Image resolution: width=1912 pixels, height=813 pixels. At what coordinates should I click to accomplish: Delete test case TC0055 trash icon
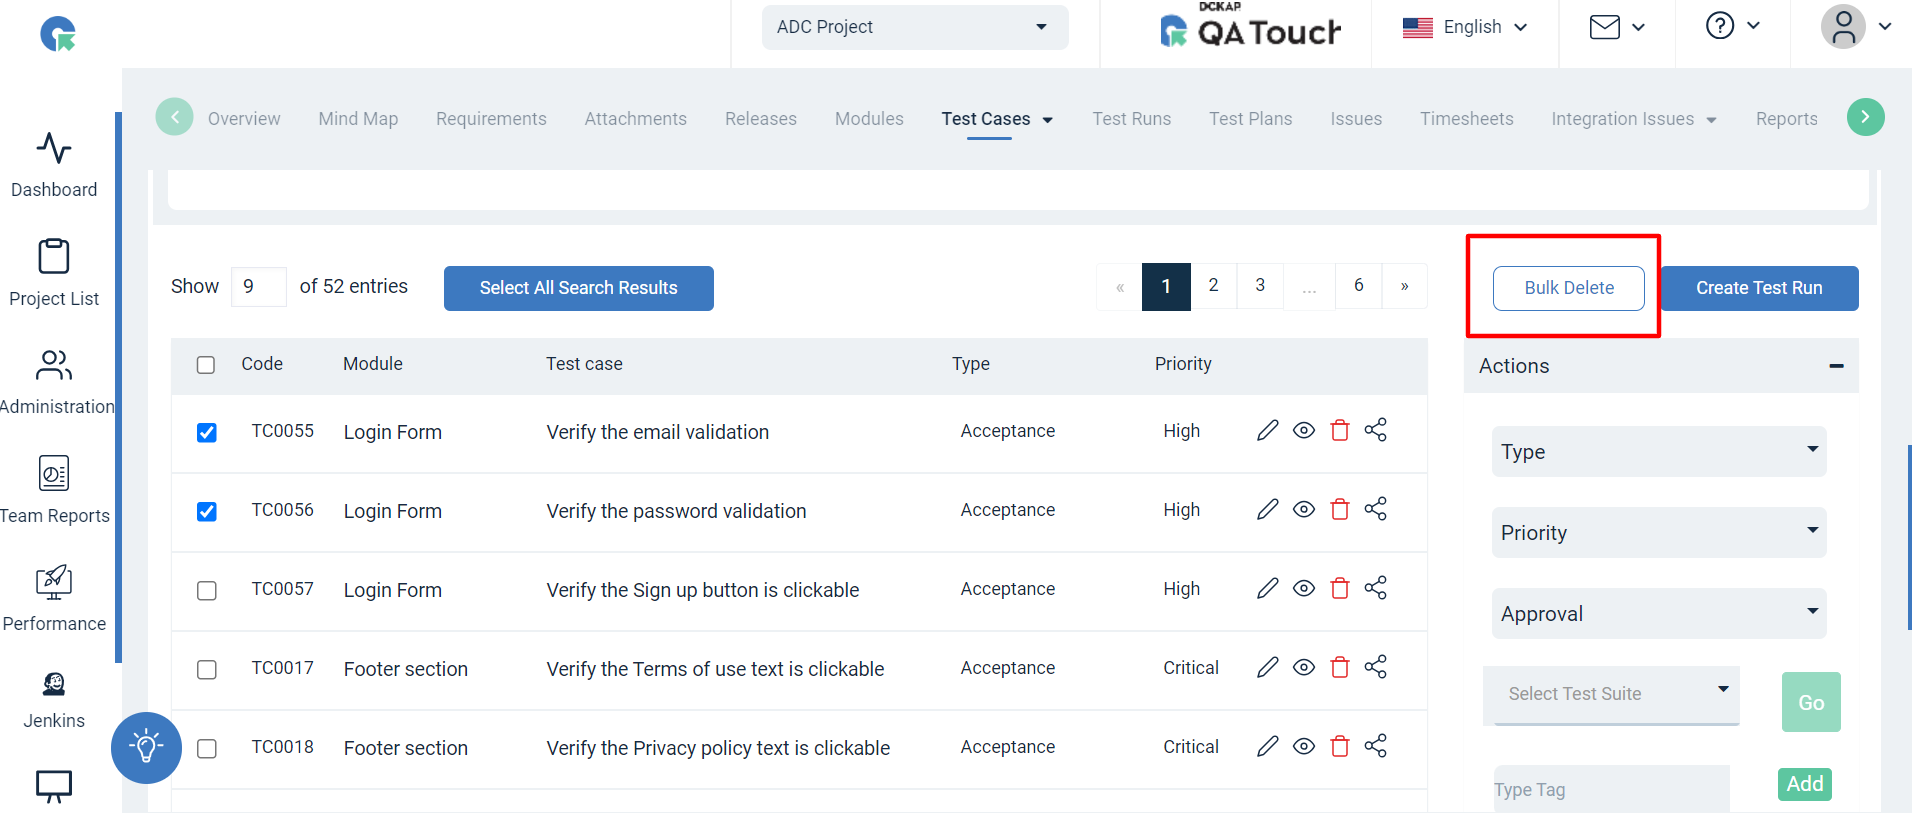[1340, 430]
